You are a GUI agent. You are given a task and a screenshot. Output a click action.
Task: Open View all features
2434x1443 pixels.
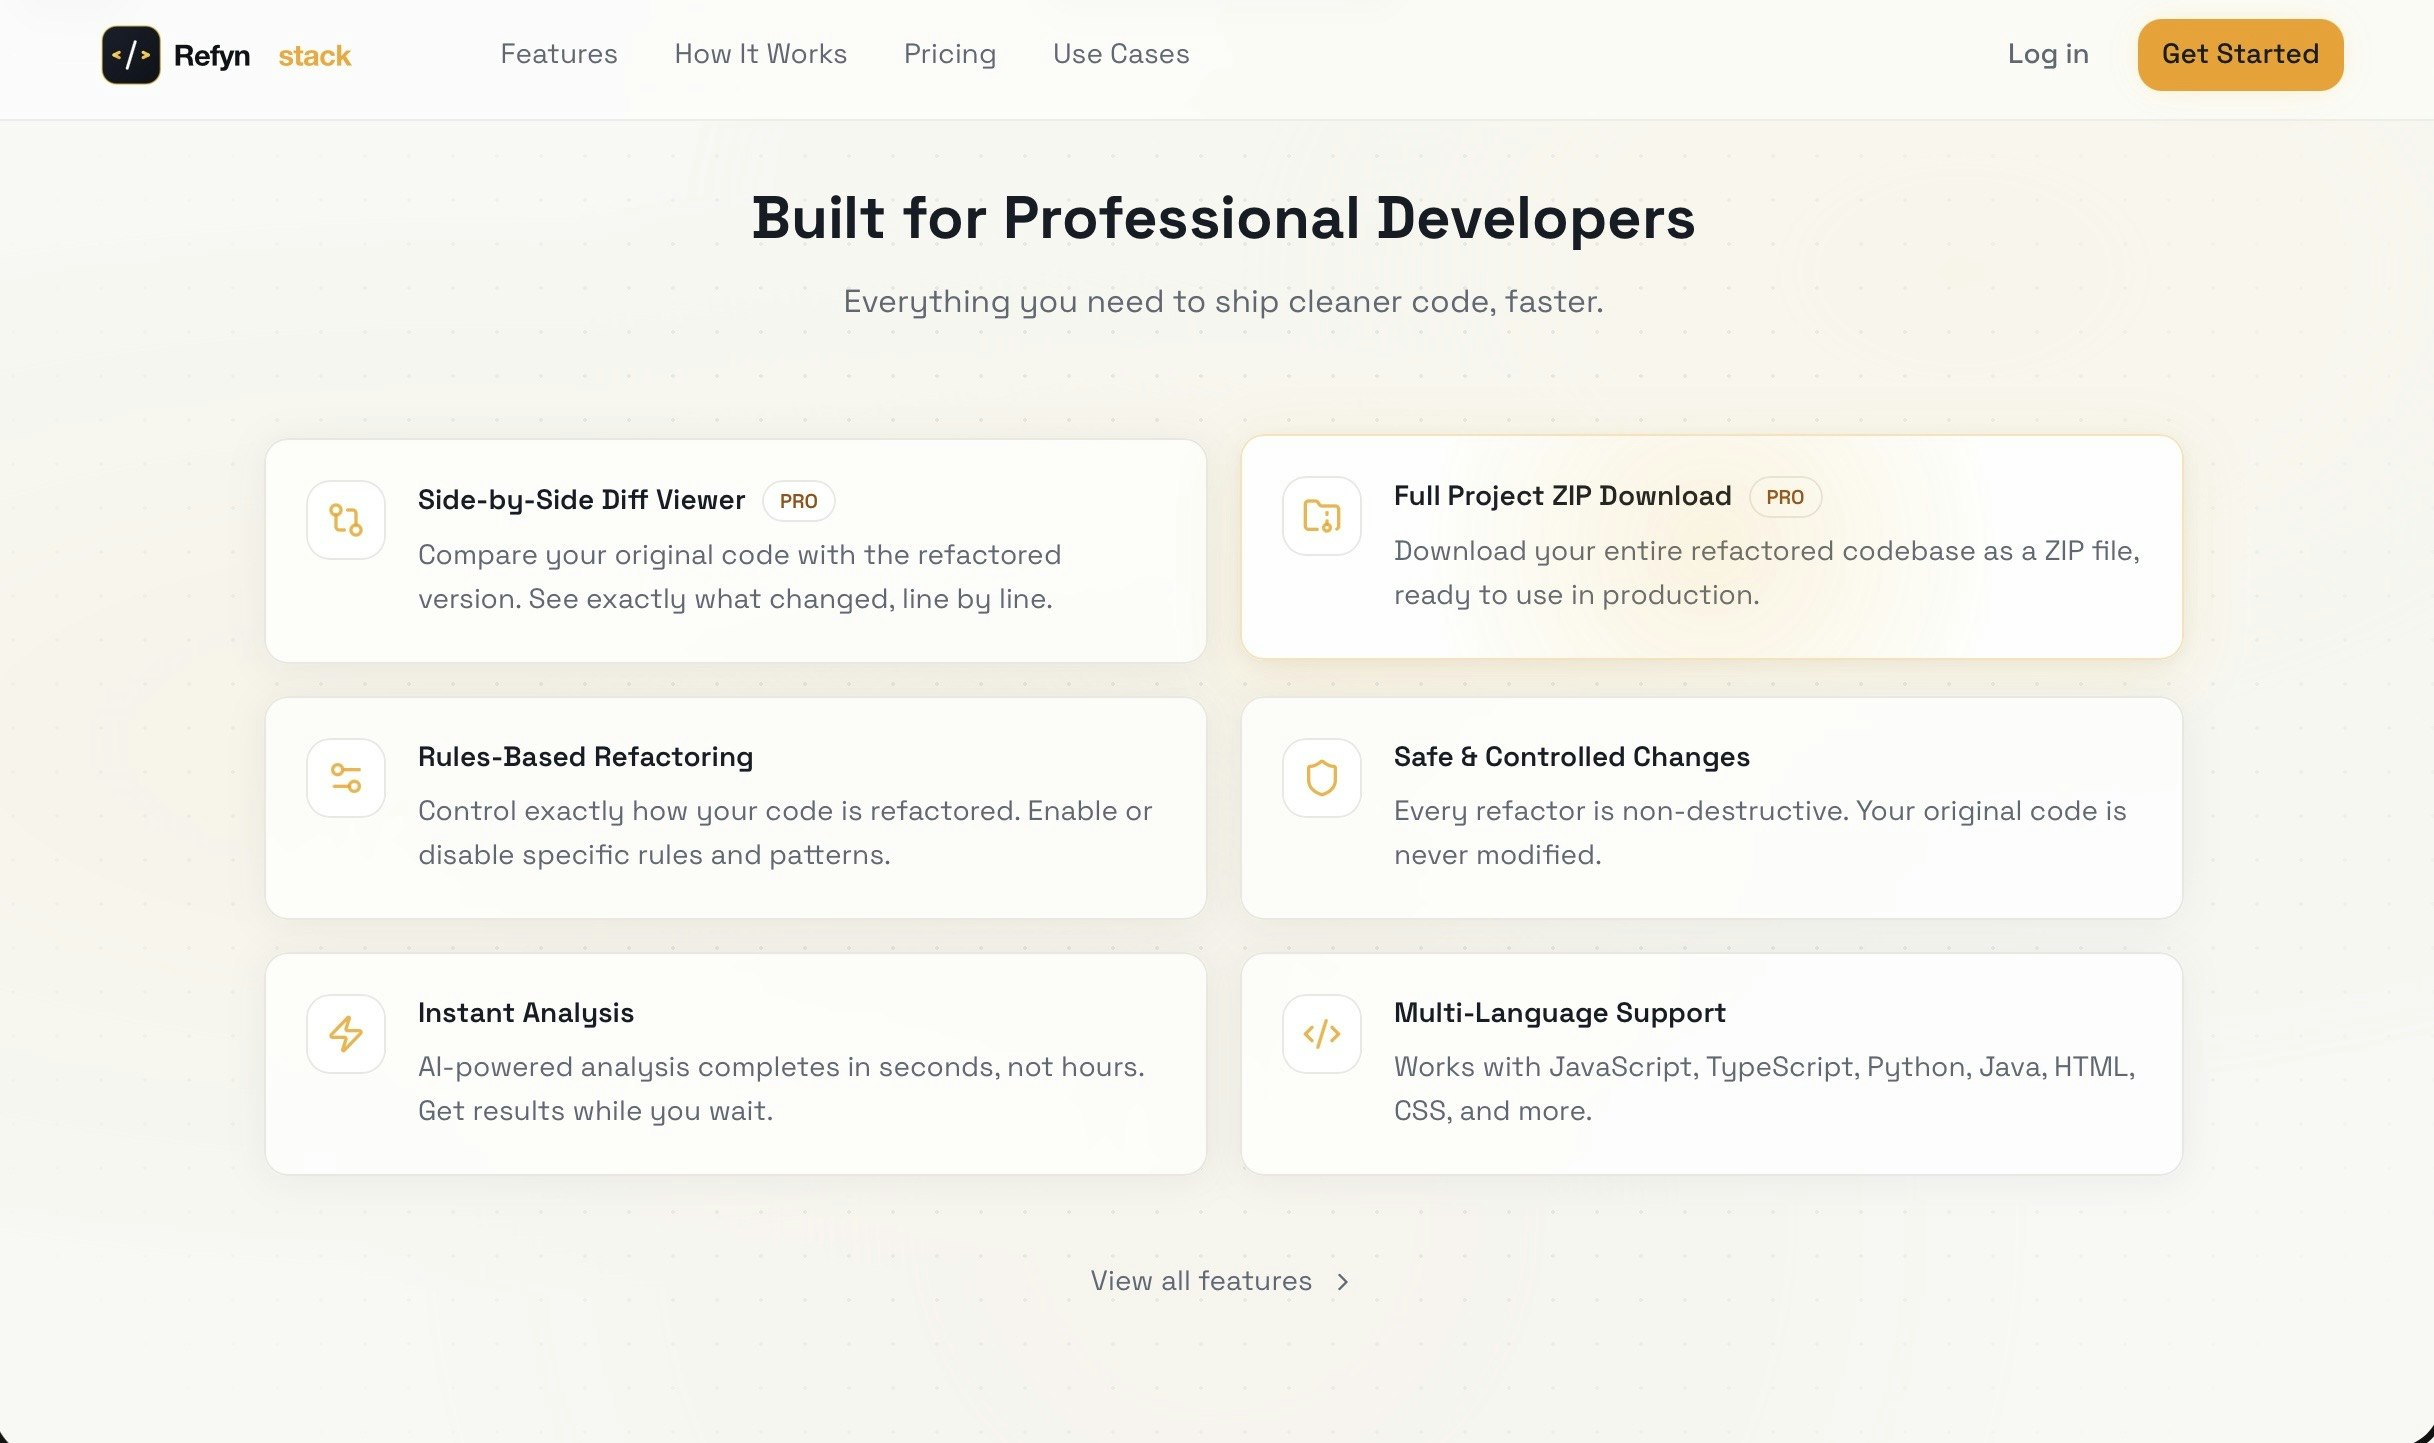pyautogui.click(x=1202, y=1281)
